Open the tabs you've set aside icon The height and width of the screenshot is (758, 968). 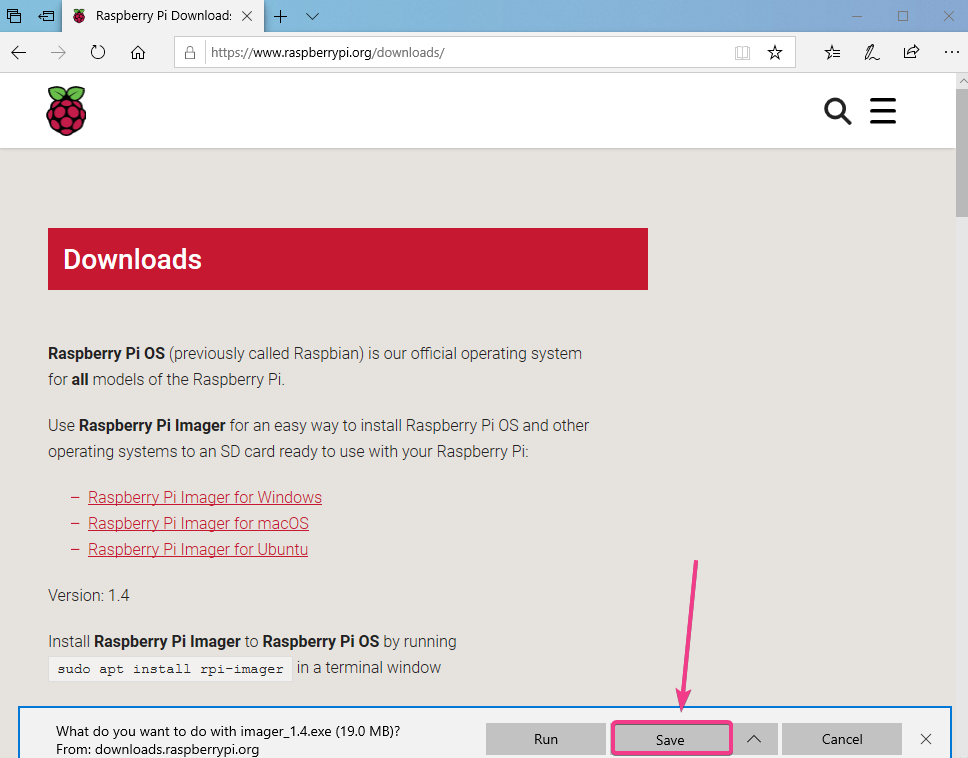(x=14, y=16)
